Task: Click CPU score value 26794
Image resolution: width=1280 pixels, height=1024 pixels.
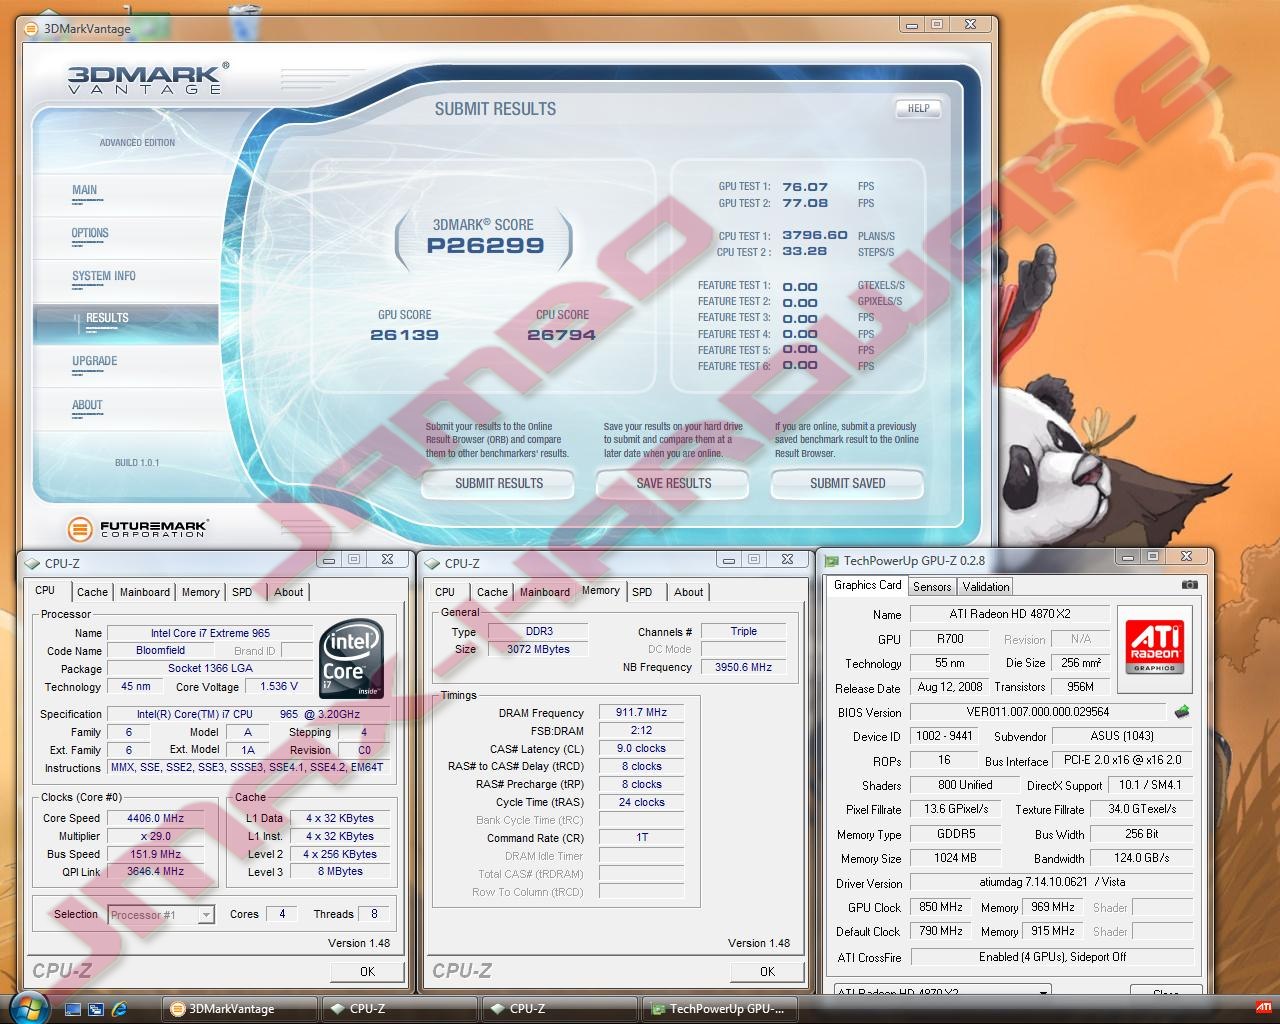Action: click(561, 335)
